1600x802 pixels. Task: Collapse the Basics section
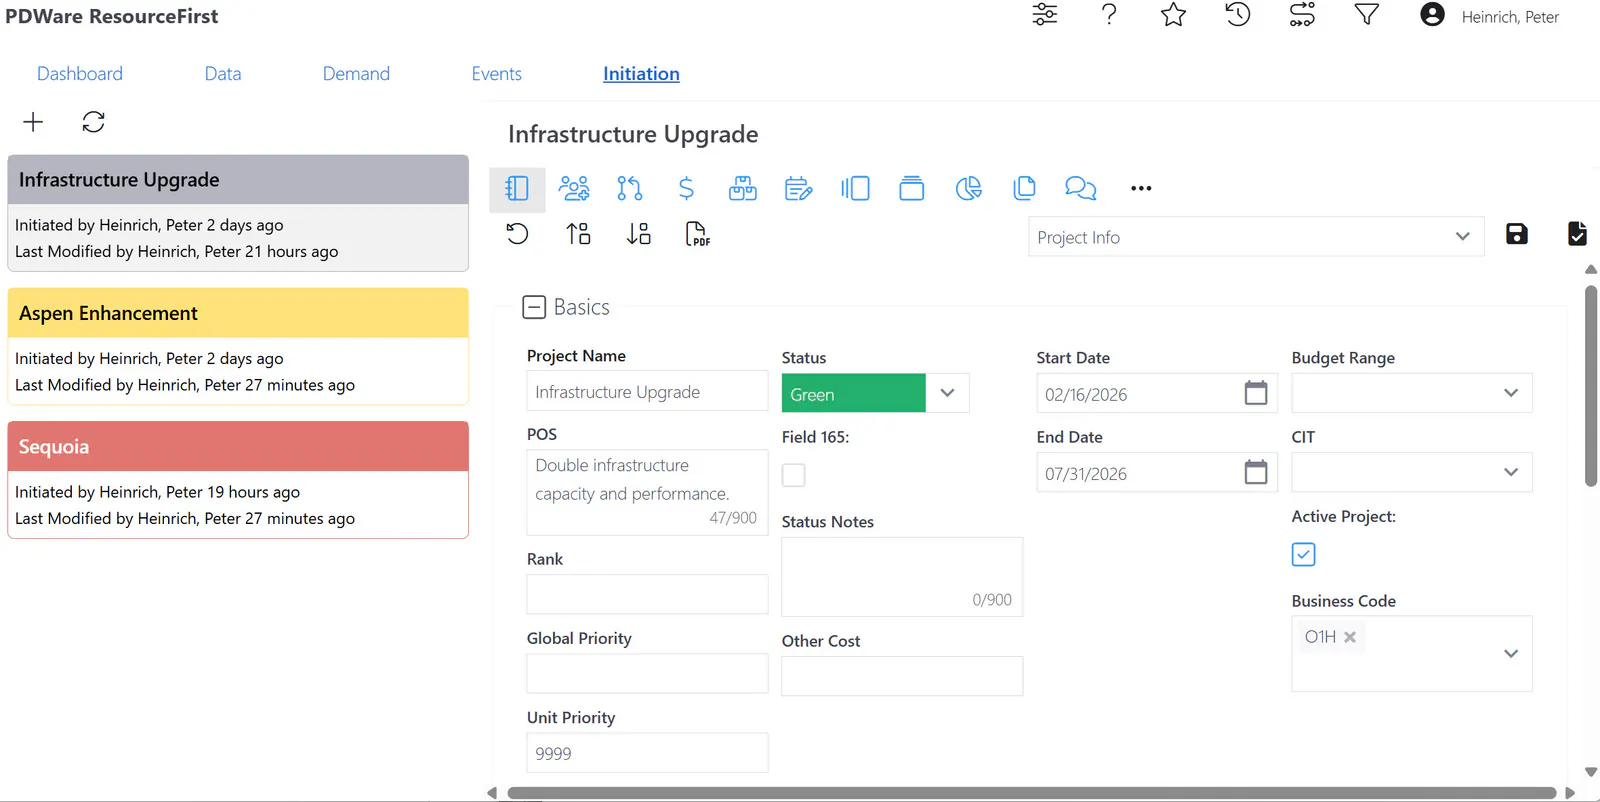point(534,307)
